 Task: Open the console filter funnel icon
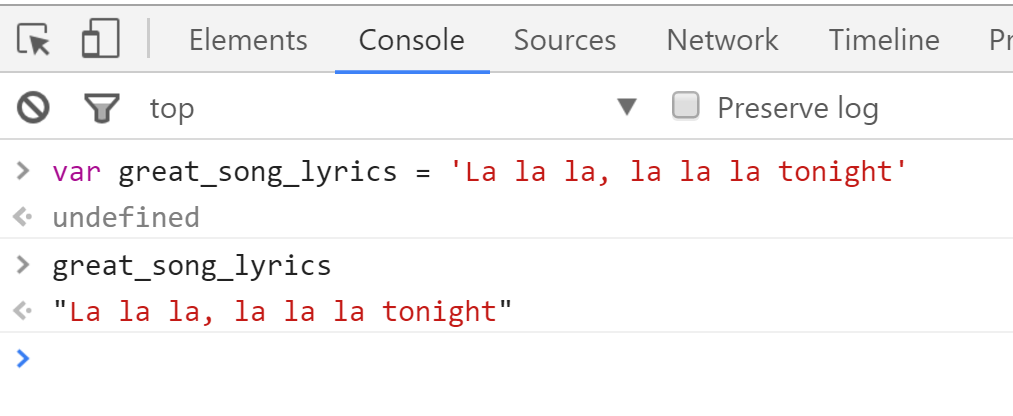101,107
